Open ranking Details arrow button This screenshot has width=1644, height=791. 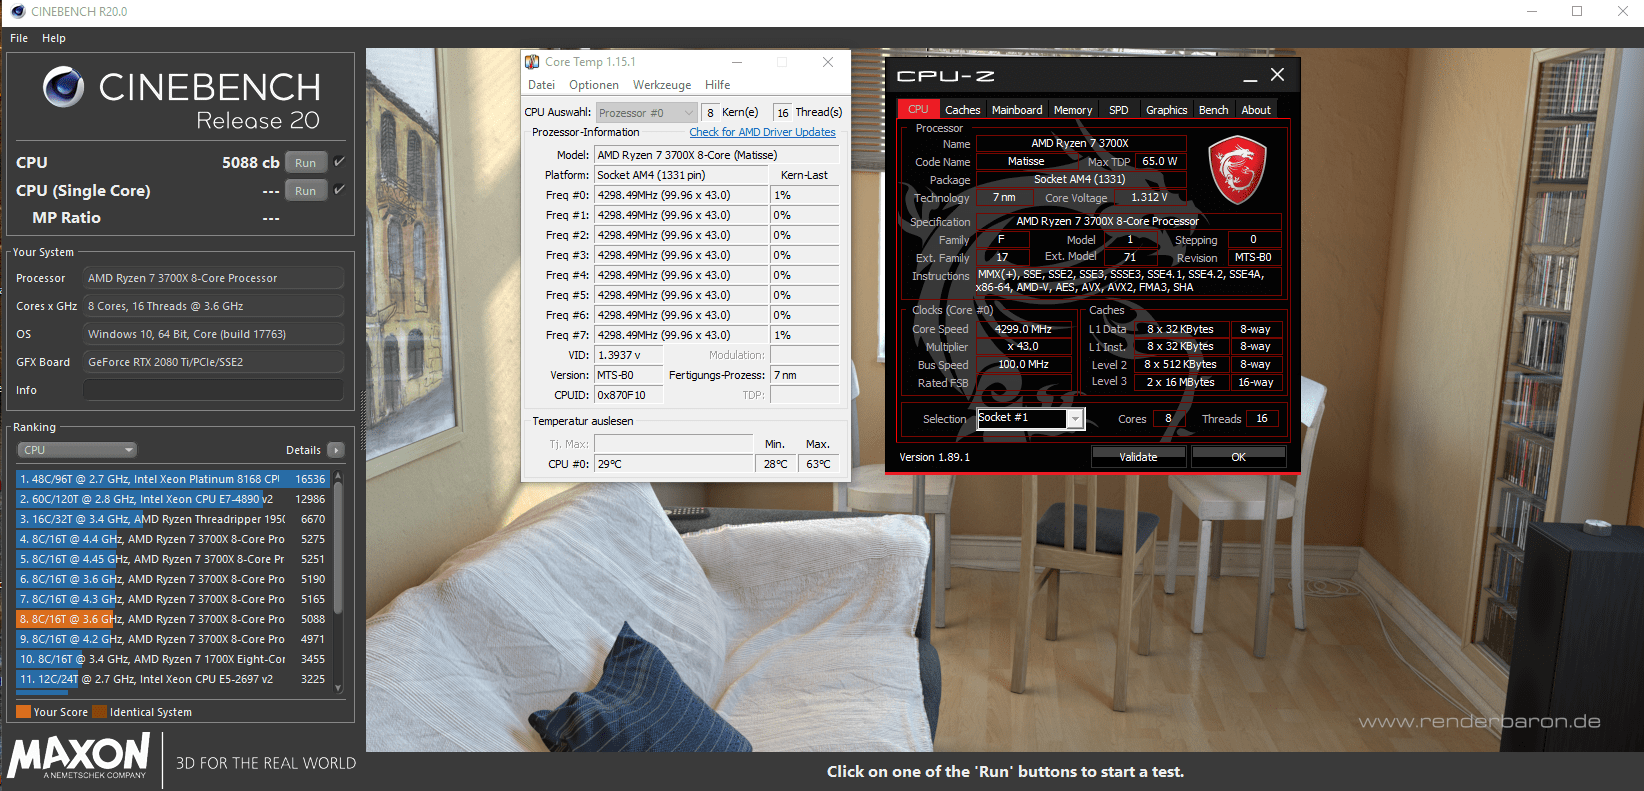(x=336, y=450)
